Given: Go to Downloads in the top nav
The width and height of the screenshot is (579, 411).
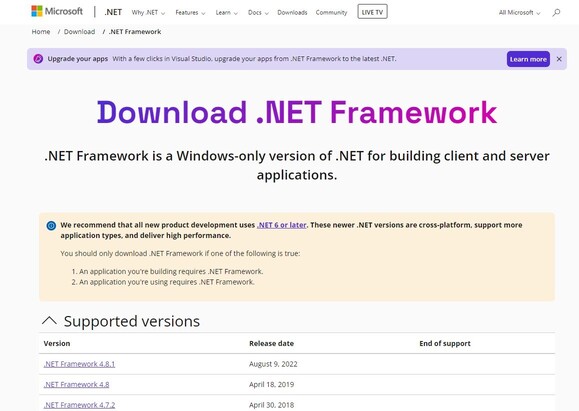Looking at the screenshot, I should coord(292,13).
